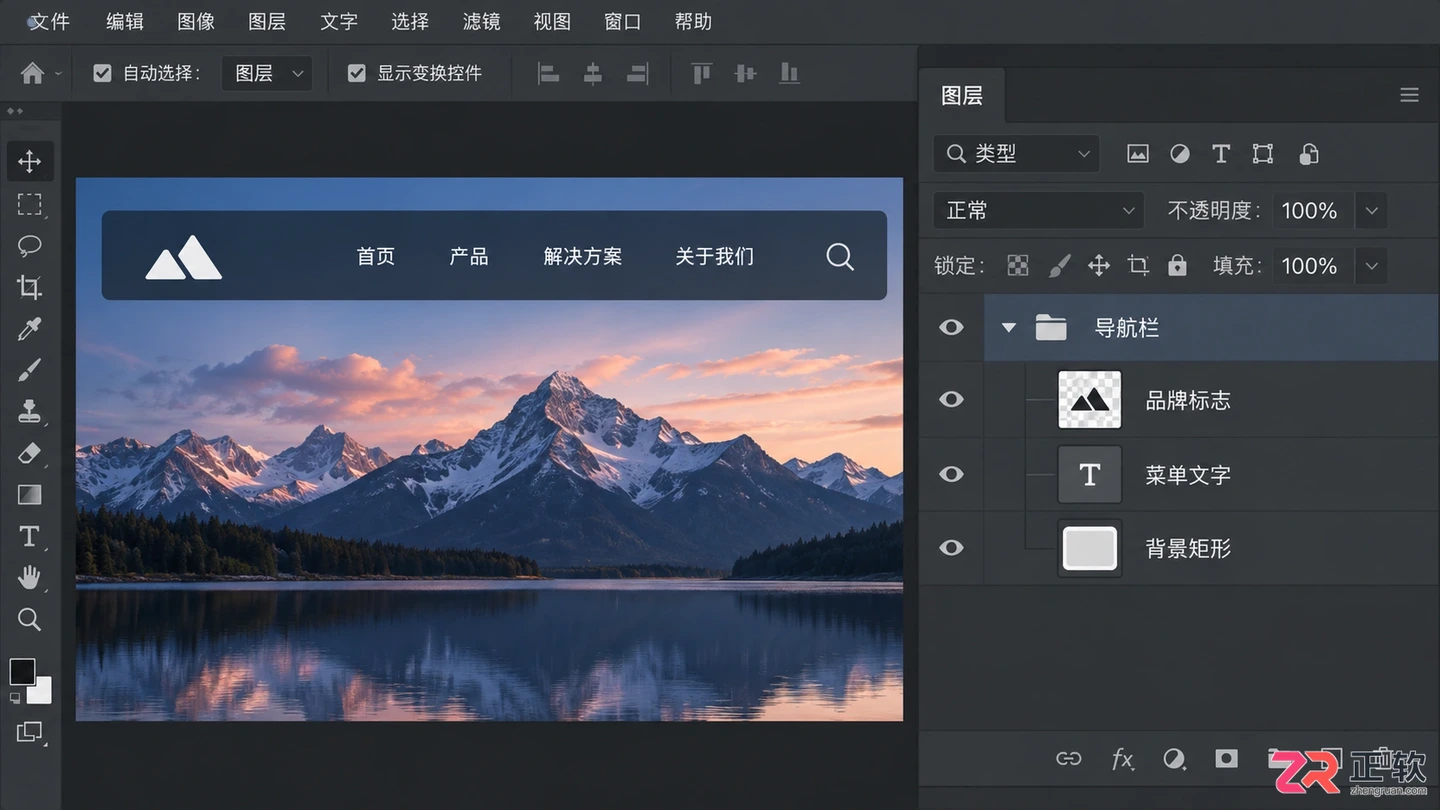The width and height of the screenshot is (1440, 810).
Task: Link layers icon at panel bottom
Action: [x=1068, y=759]
